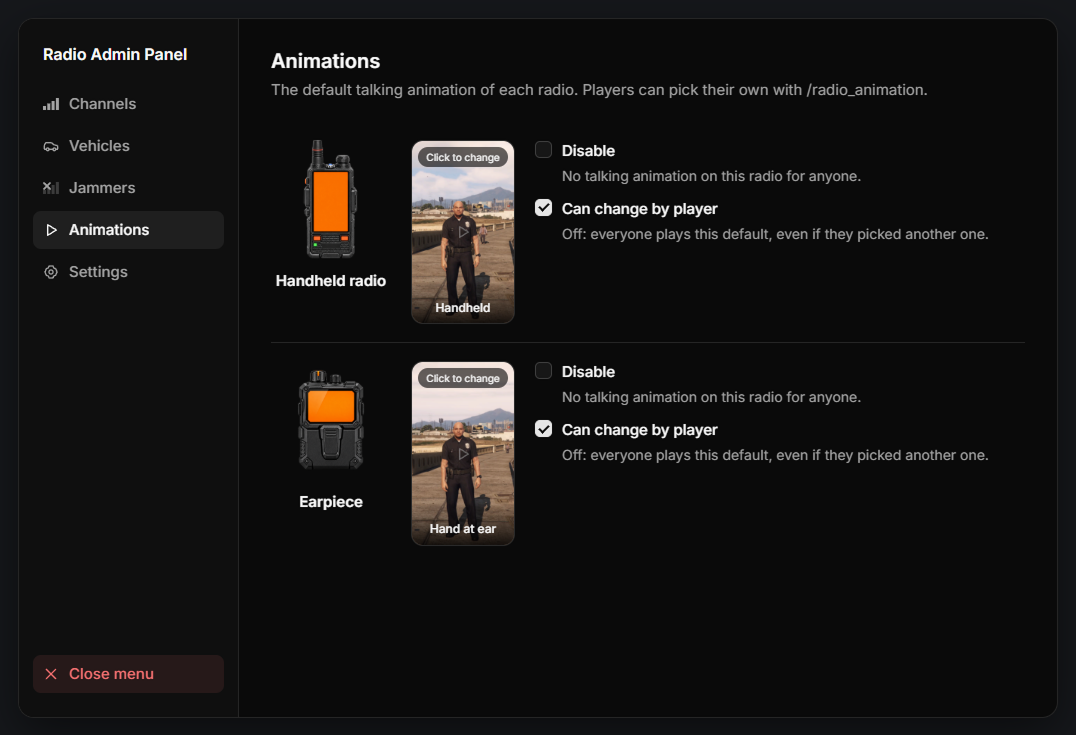Play the Handheld animation preview icon
Image resolution: width=1076 pixels, height=735 pixels.
(x=464, y=232)
